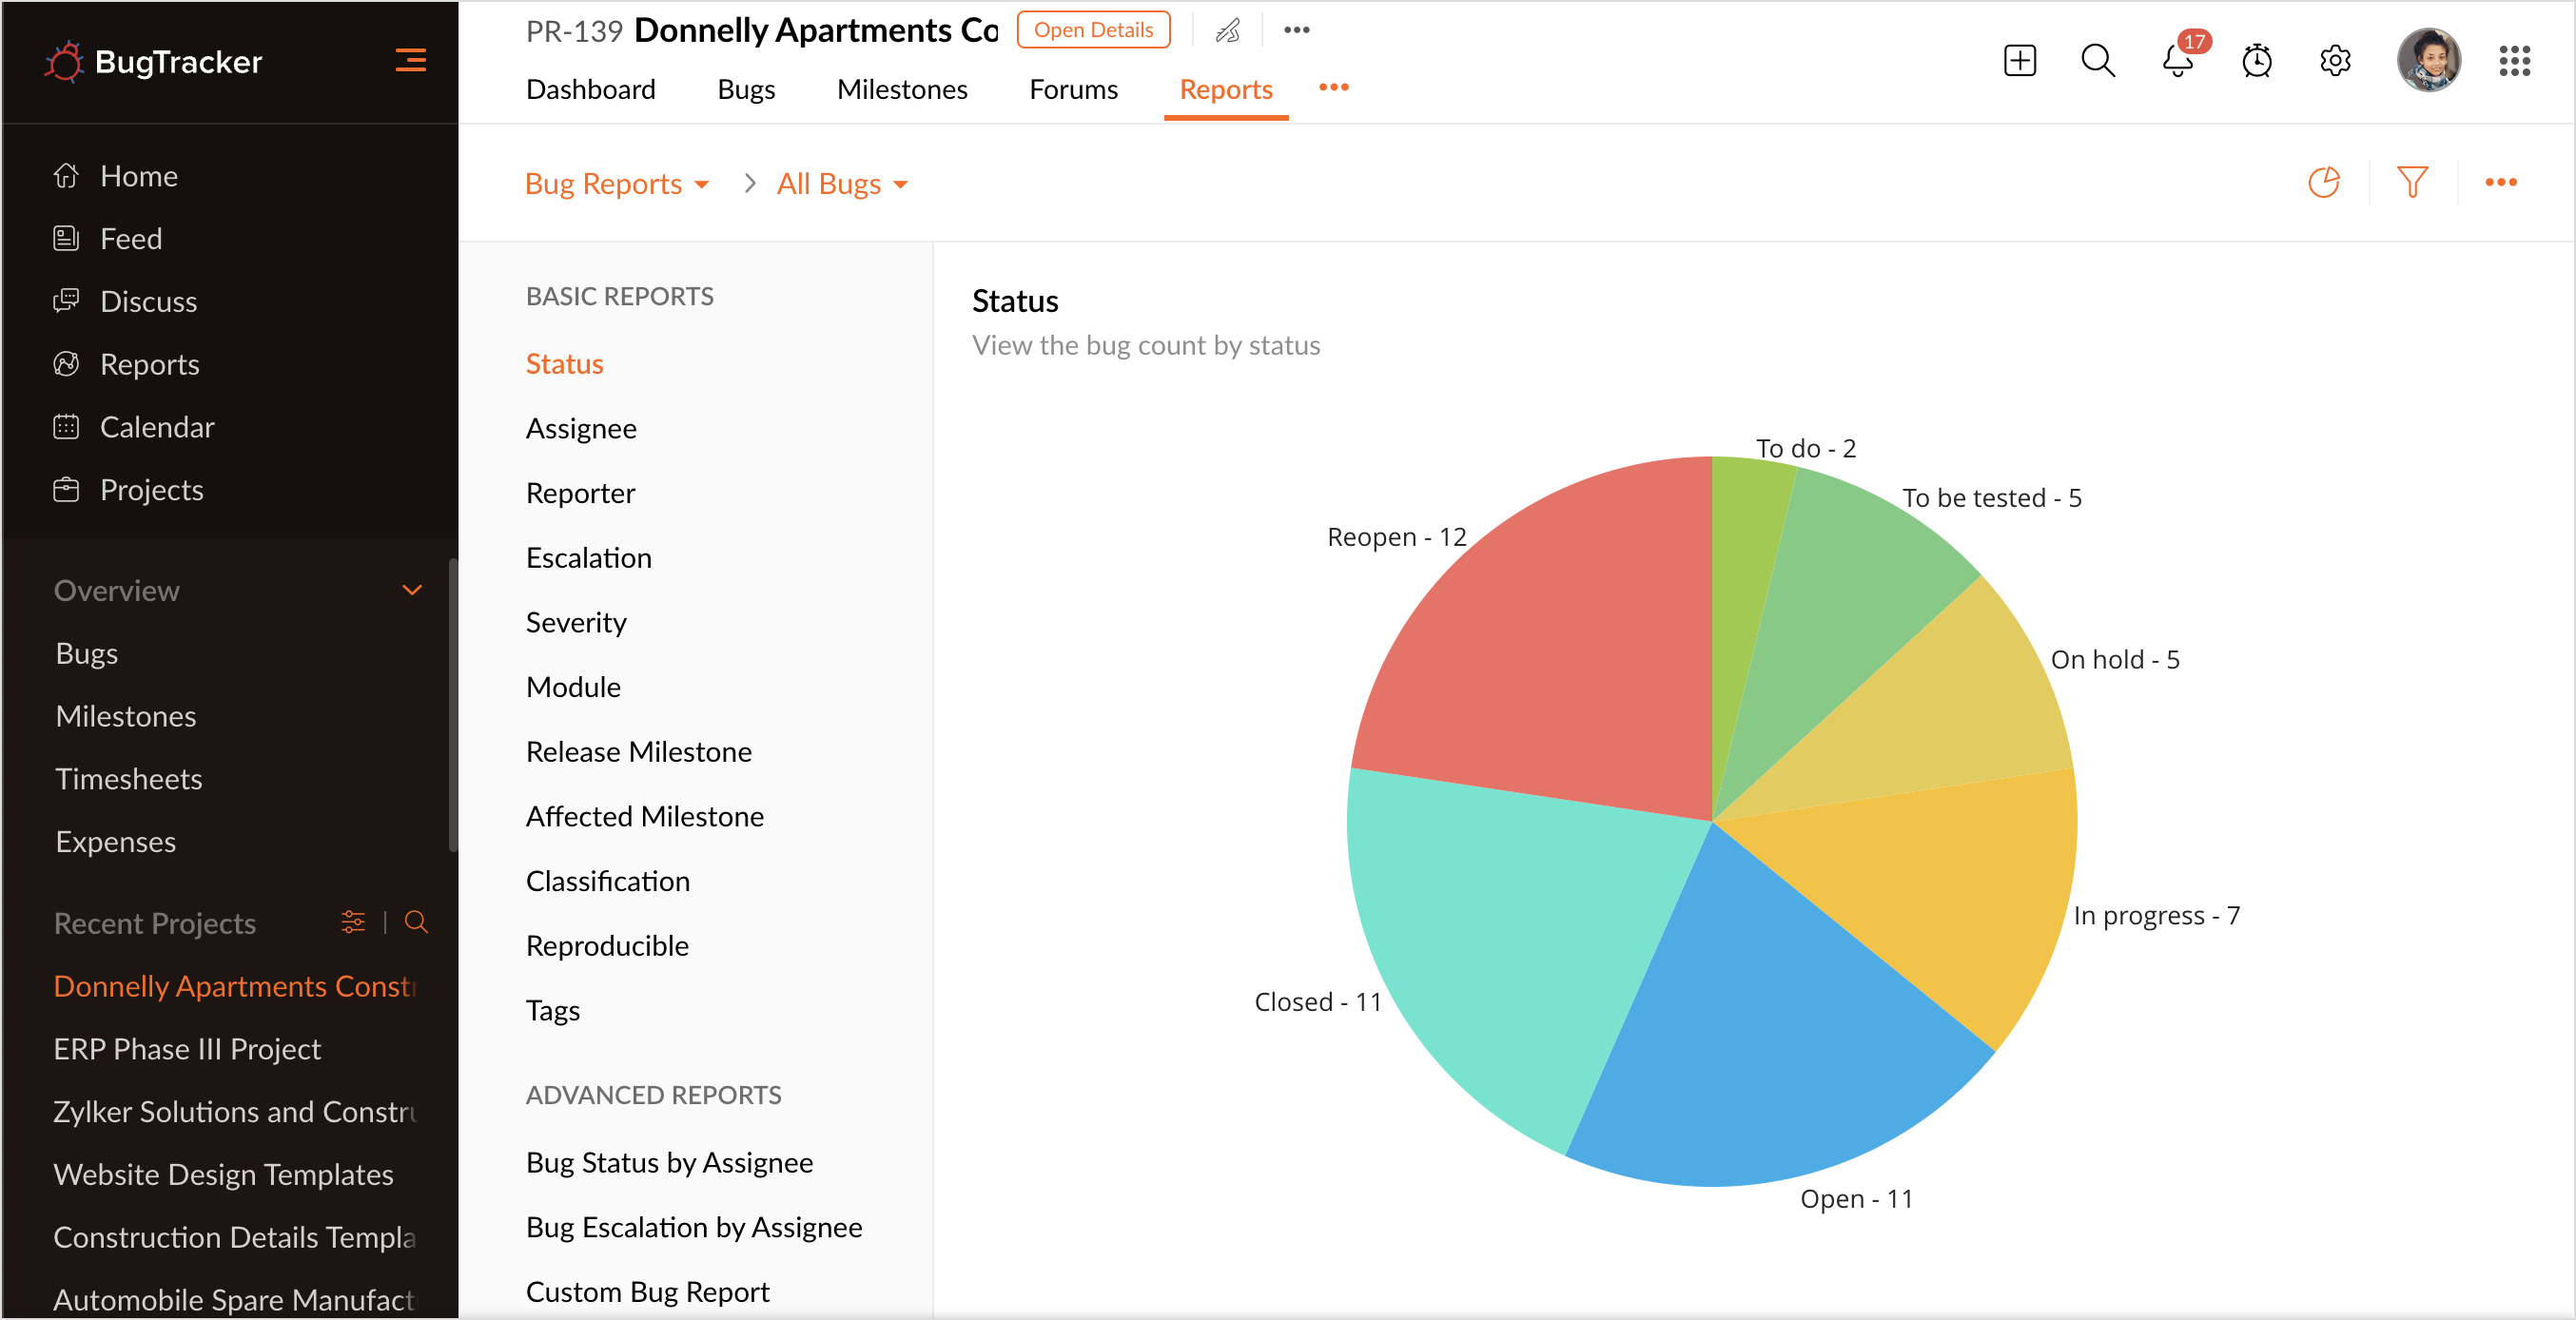Open the report filter funnel icon
This screenshot has width=2576, height=1320.
(2412, 183)
